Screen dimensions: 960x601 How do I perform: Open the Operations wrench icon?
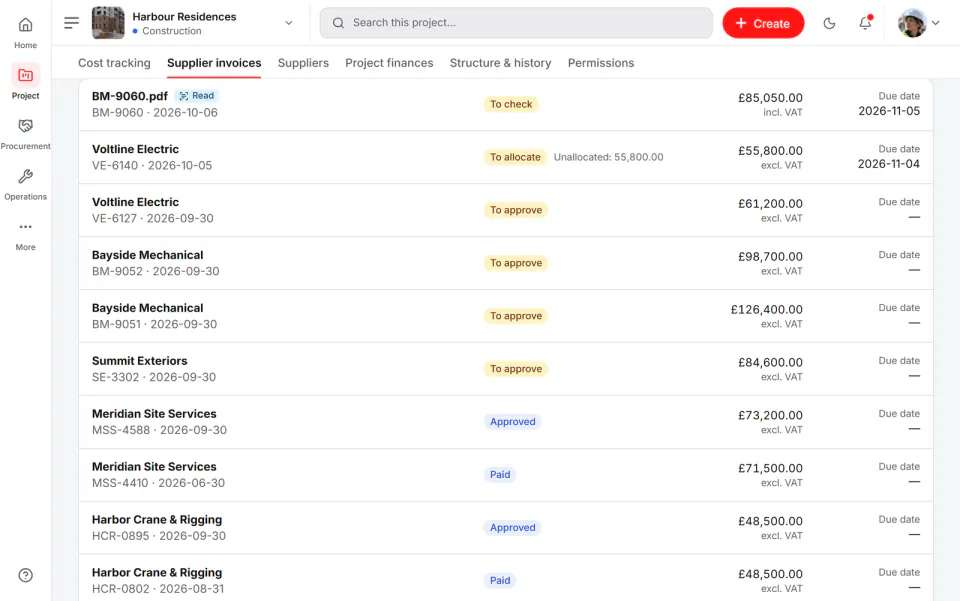pyautogui.click(x=25, y=176)
